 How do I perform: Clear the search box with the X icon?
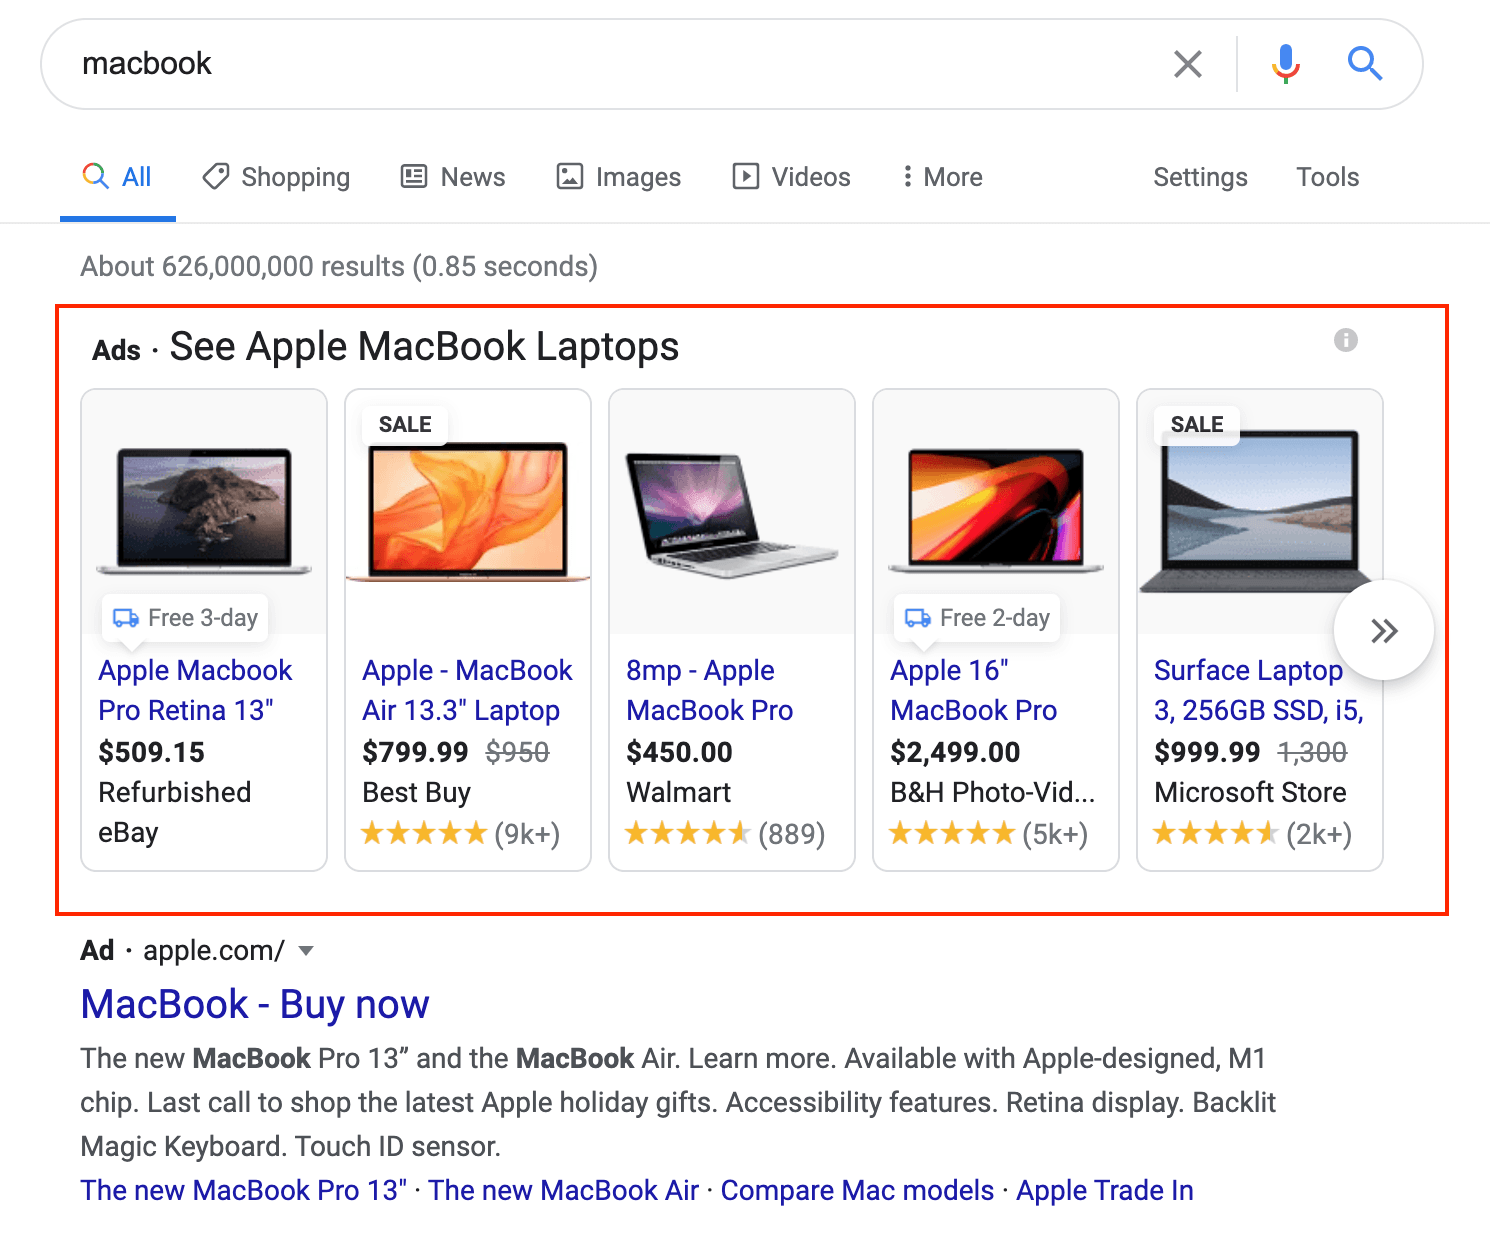(1187, 64)
